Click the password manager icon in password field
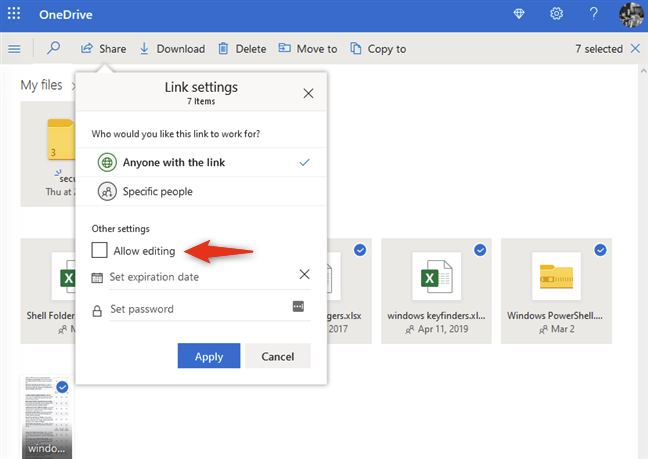Screen dimensions: 648x459 [x=298, y=307]
